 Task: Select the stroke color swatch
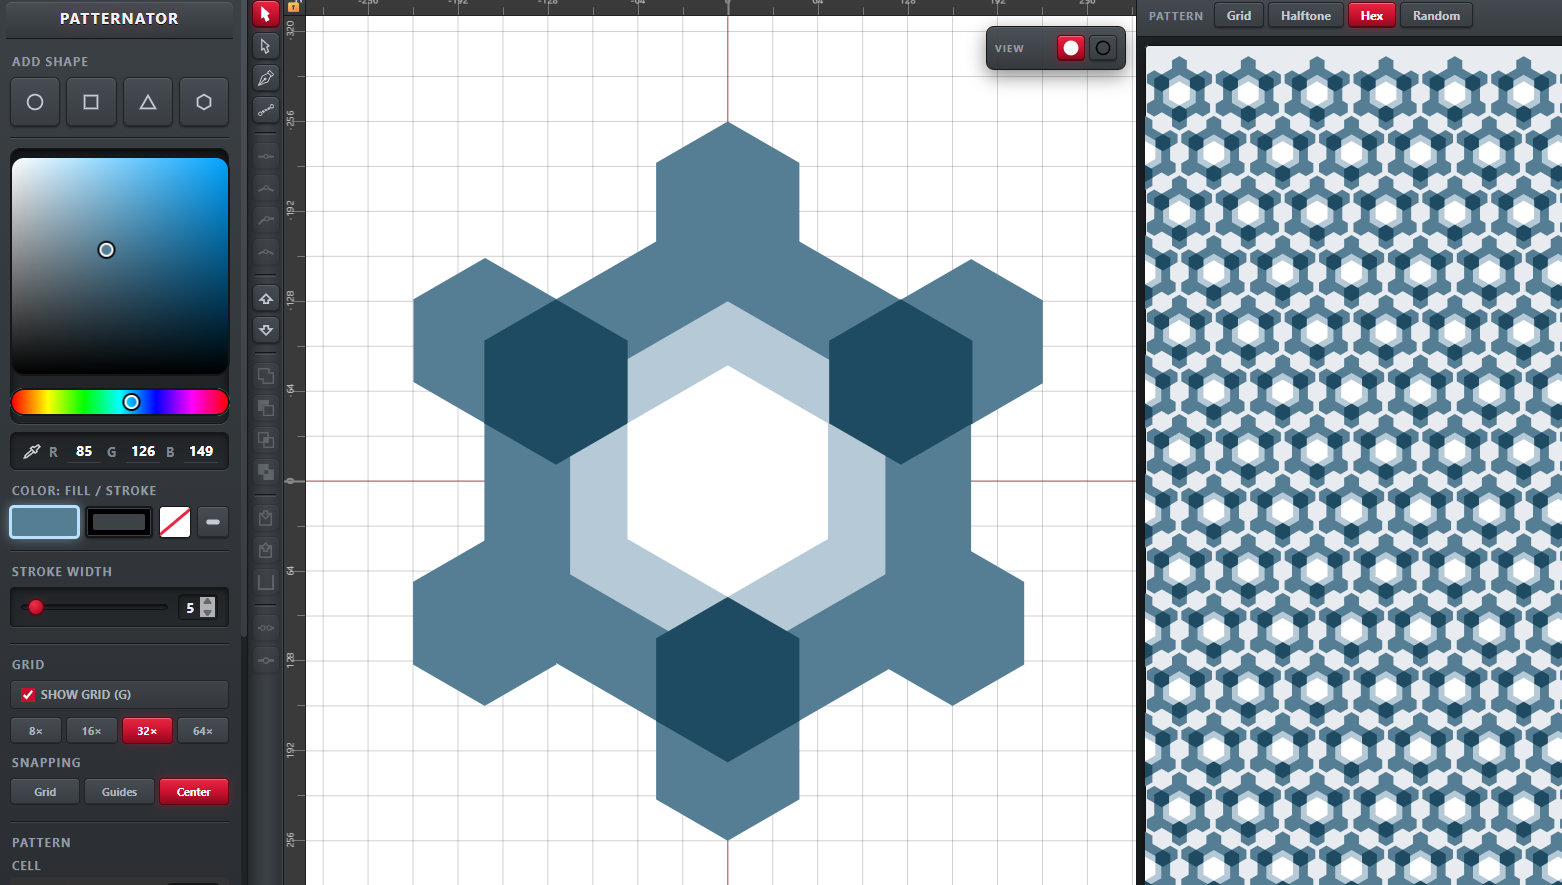coord(119,522)
